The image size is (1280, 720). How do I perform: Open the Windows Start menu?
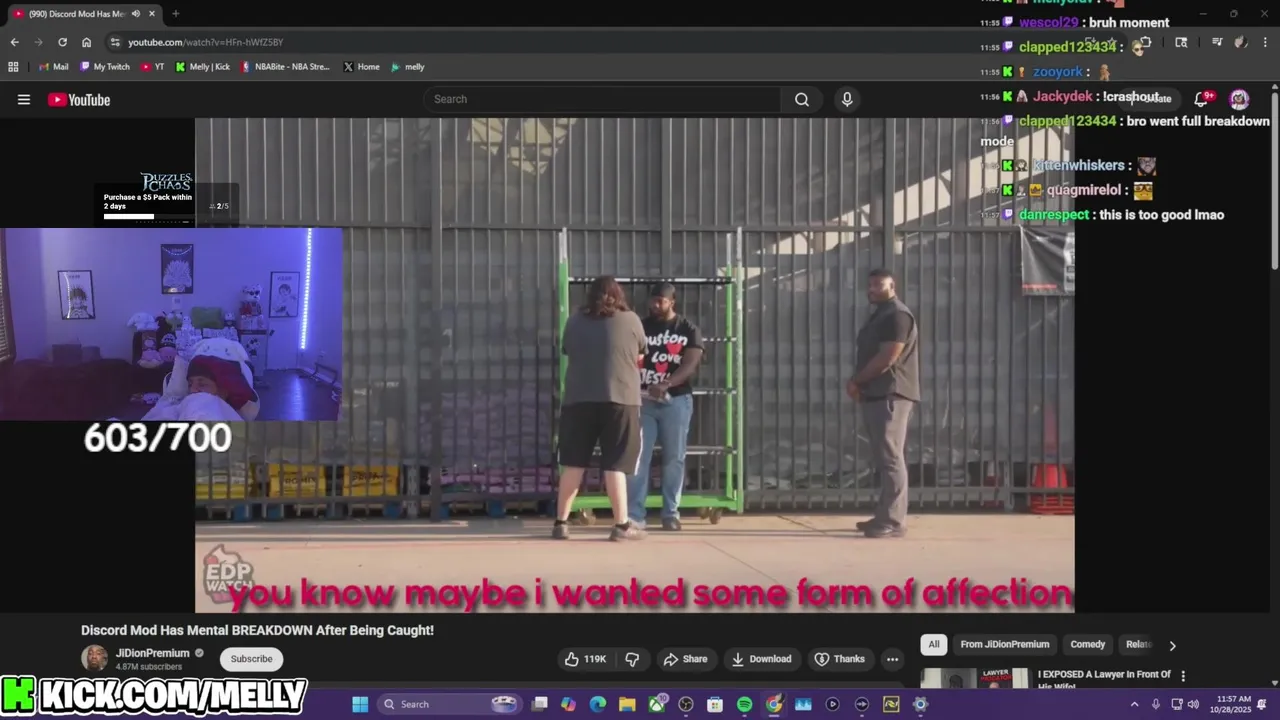pyautogui.click(x=360, y=704)
